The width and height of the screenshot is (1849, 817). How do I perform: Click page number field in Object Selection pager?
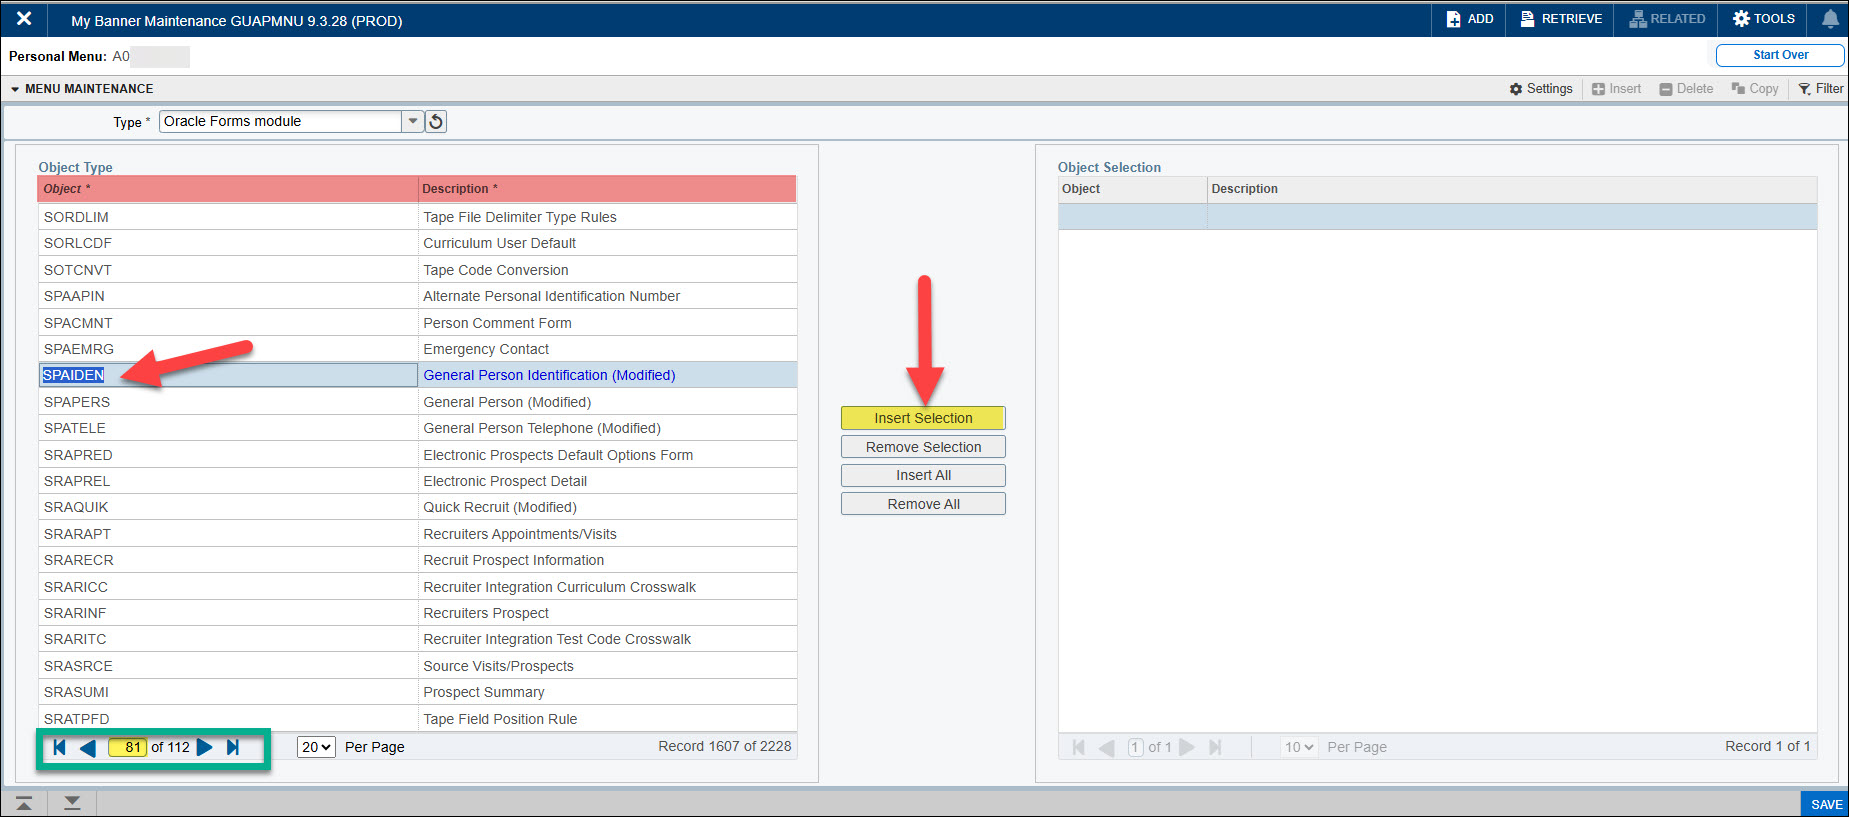pyautogui.click(x=1136, y=747)
